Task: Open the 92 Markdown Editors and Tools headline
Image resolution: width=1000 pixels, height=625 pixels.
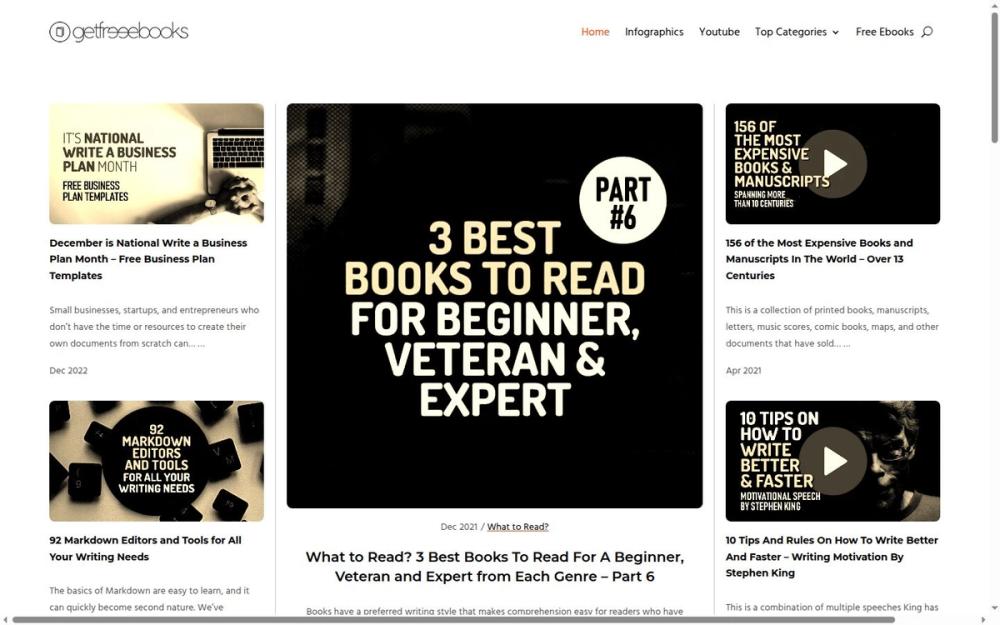Action: (x=145, y=548)
